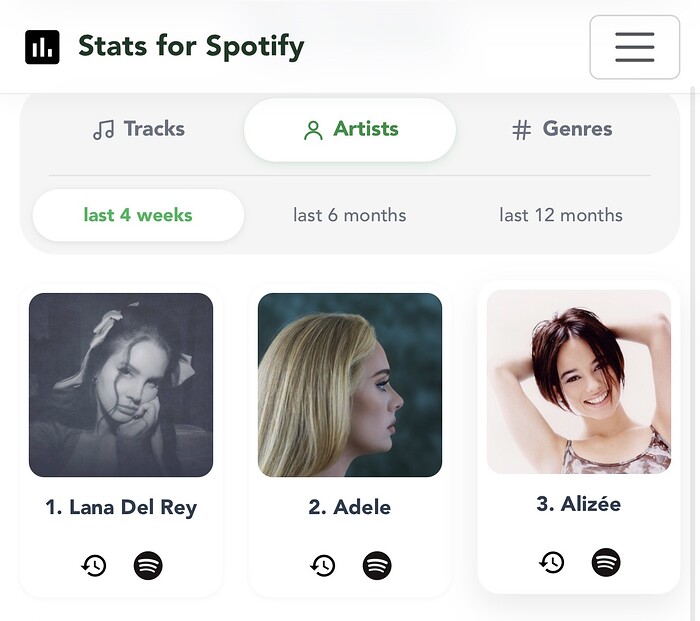View Adele's listening history clock icon

tap(322, 565)
